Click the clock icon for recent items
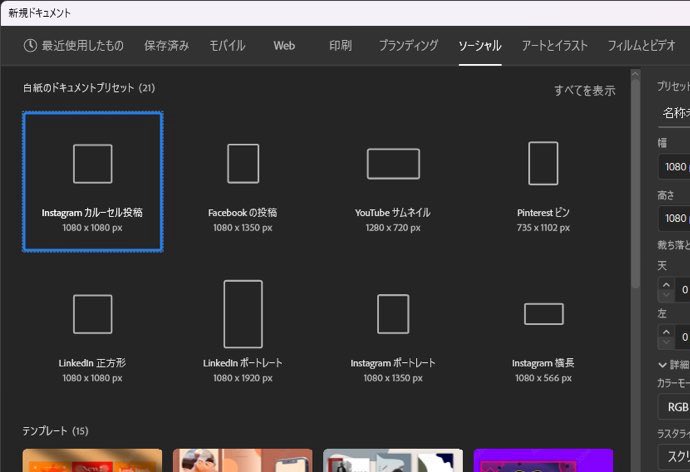This screenshot has height=472, width=690. (30, 45)
